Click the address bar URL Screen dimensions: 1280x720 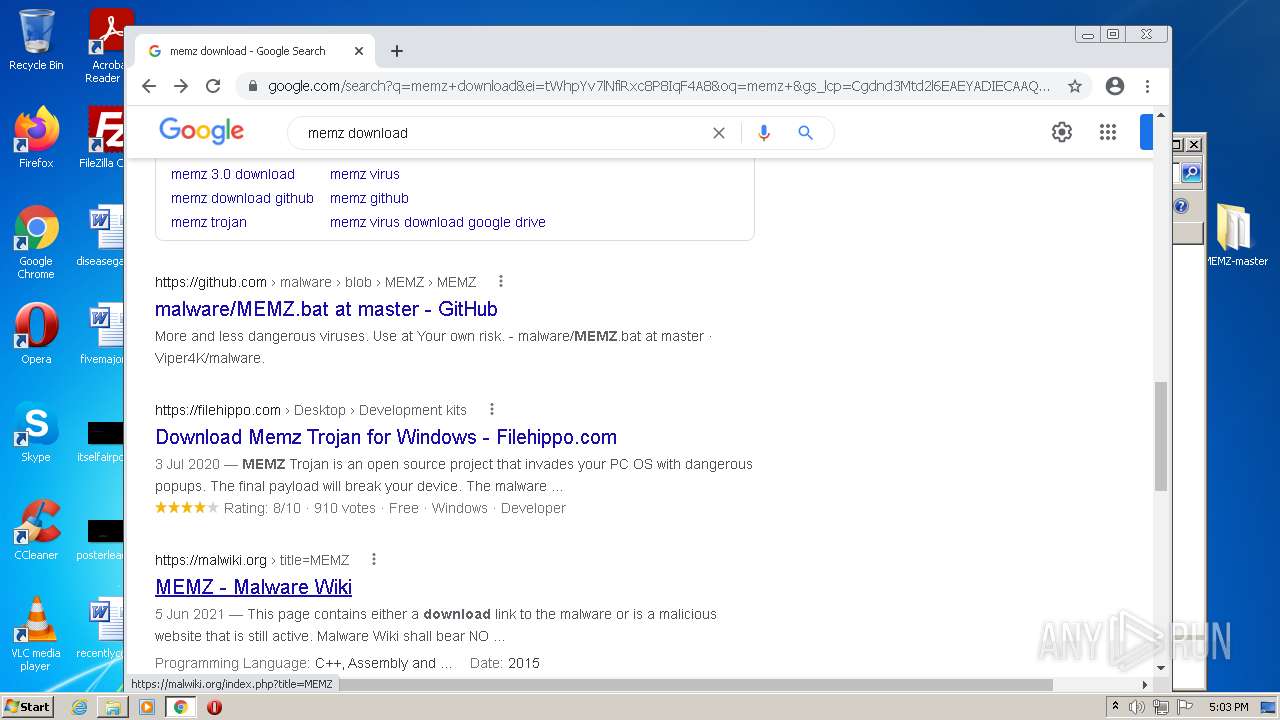659,86
